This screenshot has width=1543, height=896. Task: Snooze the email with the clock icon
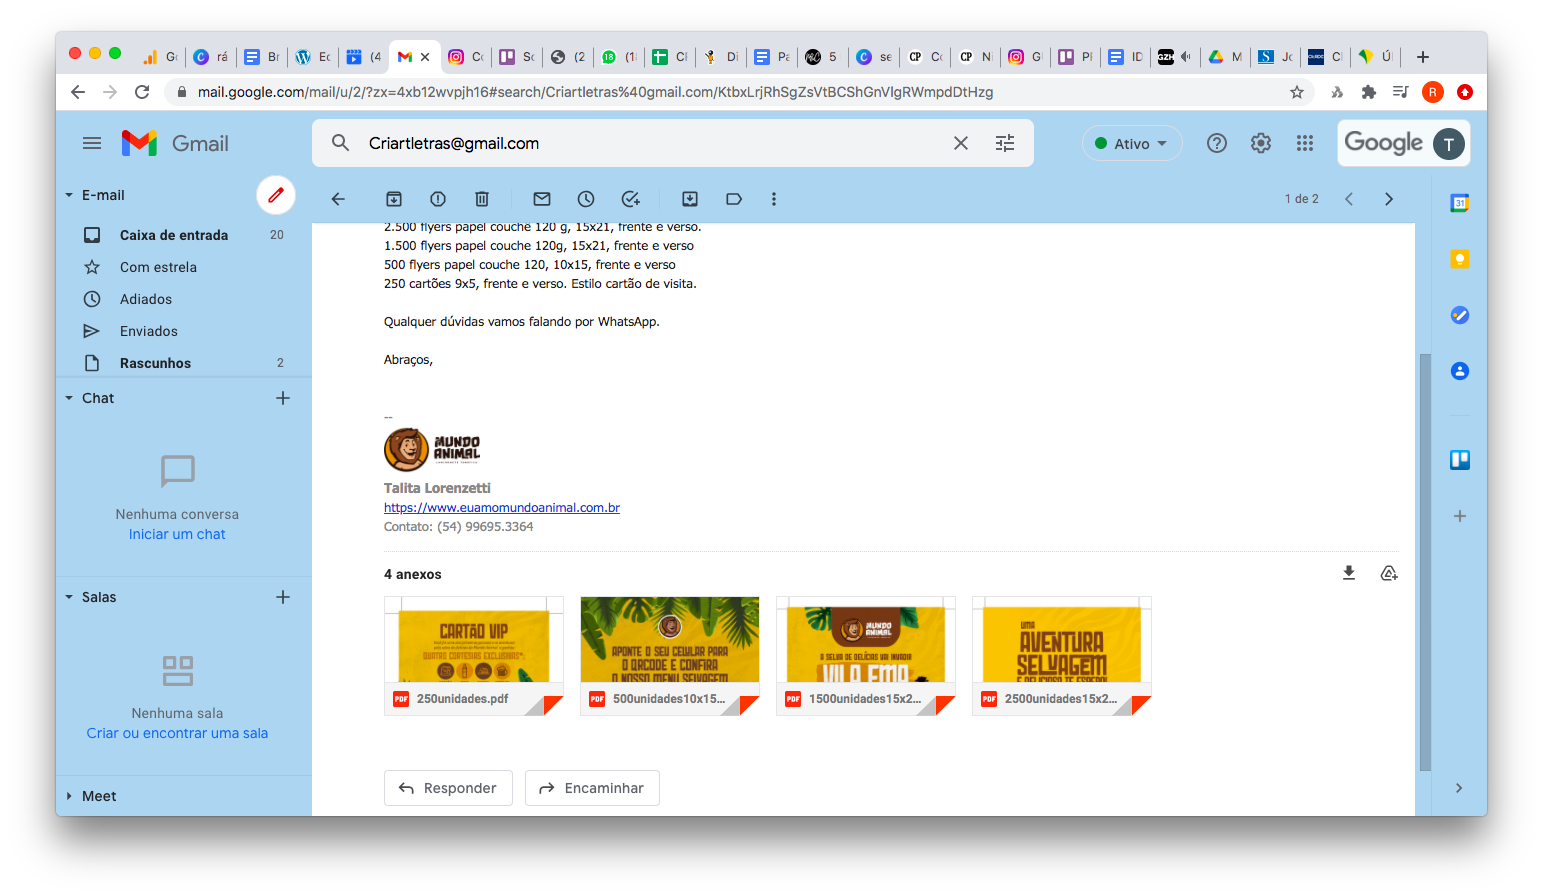tap(586, 199)
